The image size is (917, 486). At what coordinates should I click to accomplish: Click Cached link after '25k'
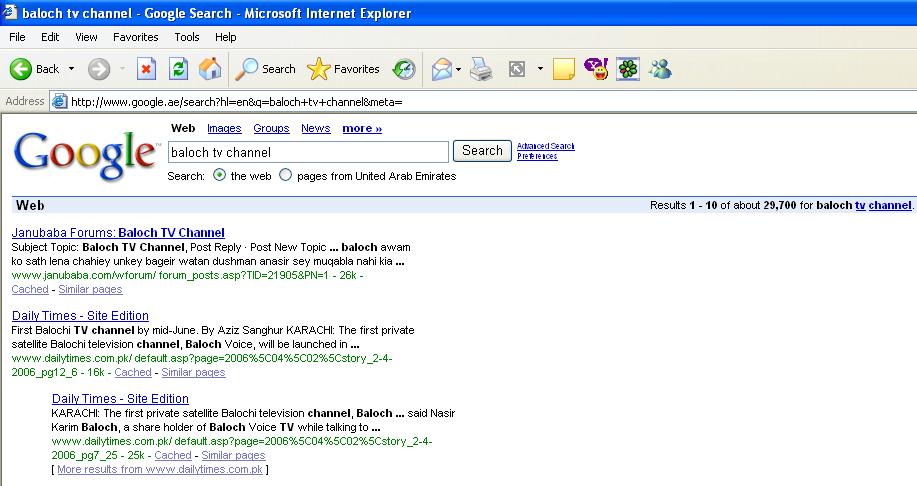point(173,455)
